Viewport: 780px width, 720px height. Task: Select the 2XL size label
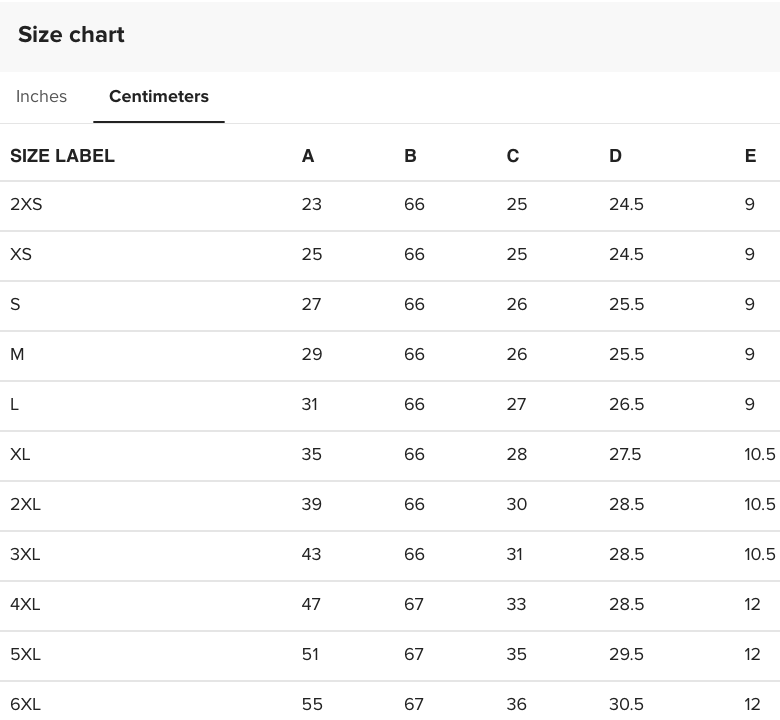click(25, 505)
